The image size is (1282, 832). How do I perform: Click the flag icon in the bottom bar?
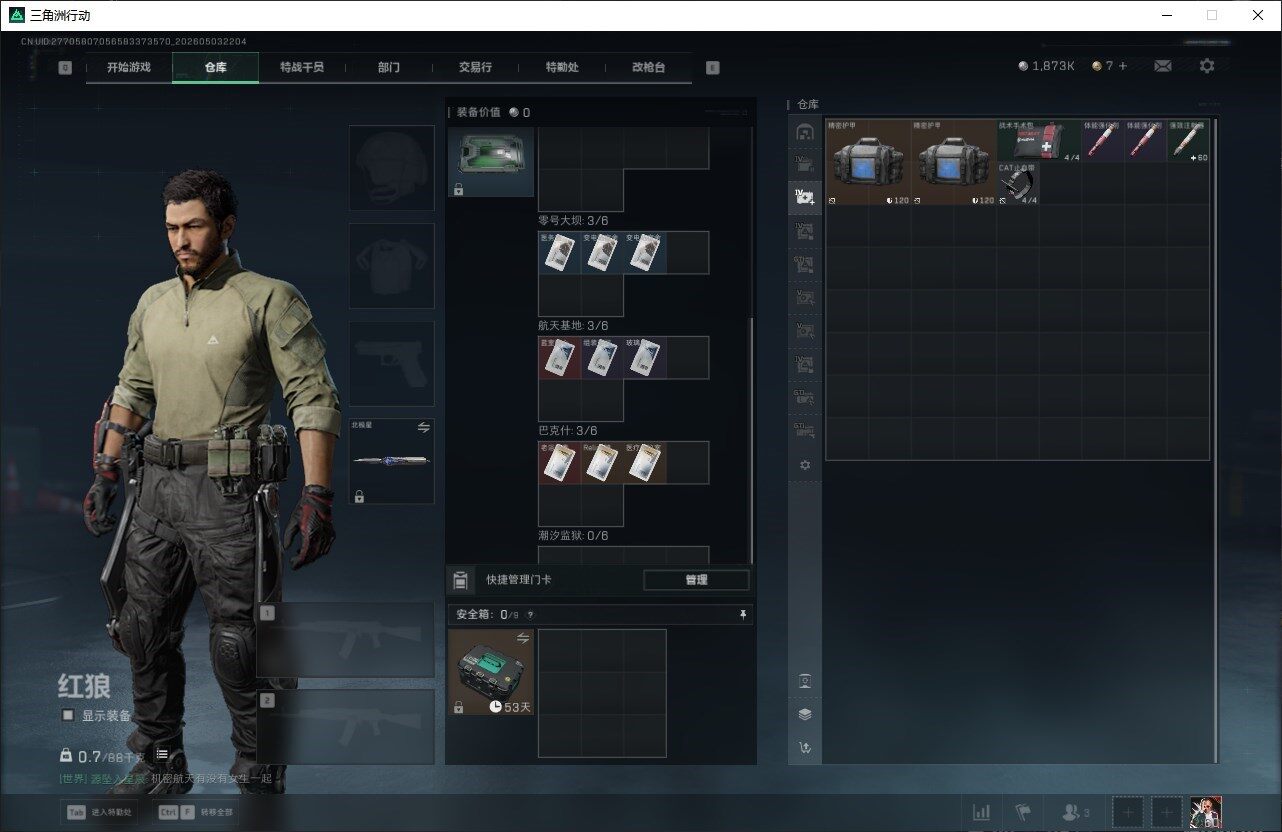(x=1022, y=812)
